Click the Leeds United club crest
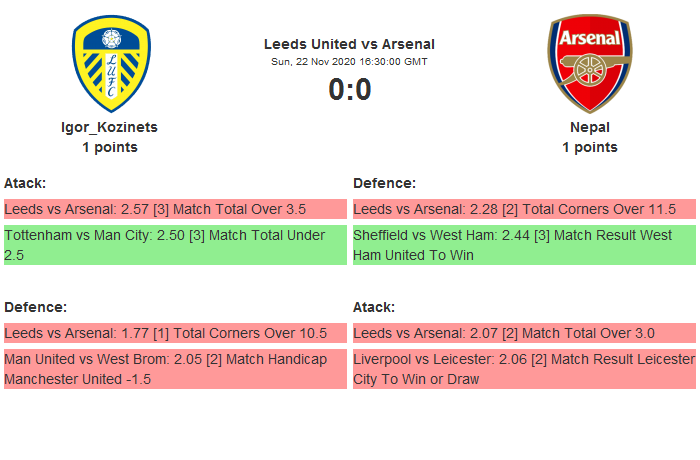This screenshot has height=460, width=700. tap(110, 65)
